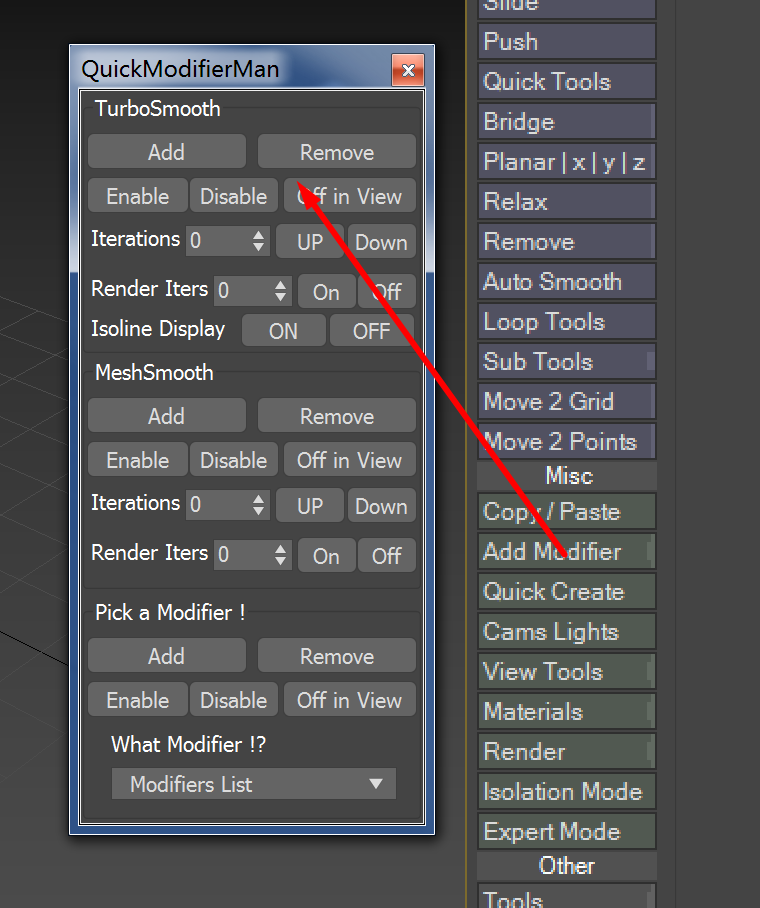The width and height of the screenshot is (760, 908).
Task: Set picked modifier Off in View
Action: tap(349, 700)
